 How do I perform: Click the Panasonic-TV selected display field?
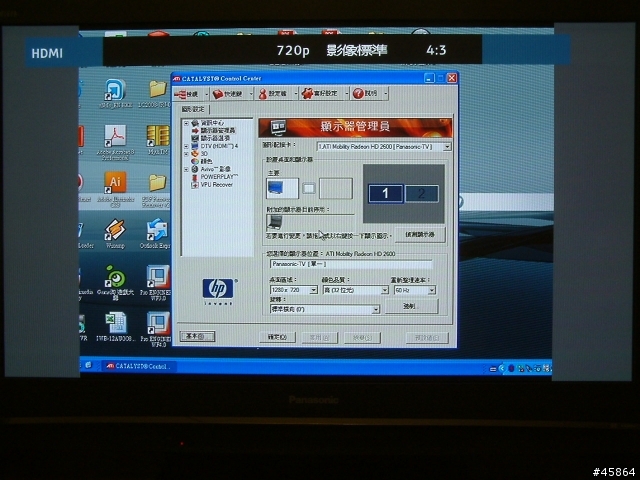[351, 264]
